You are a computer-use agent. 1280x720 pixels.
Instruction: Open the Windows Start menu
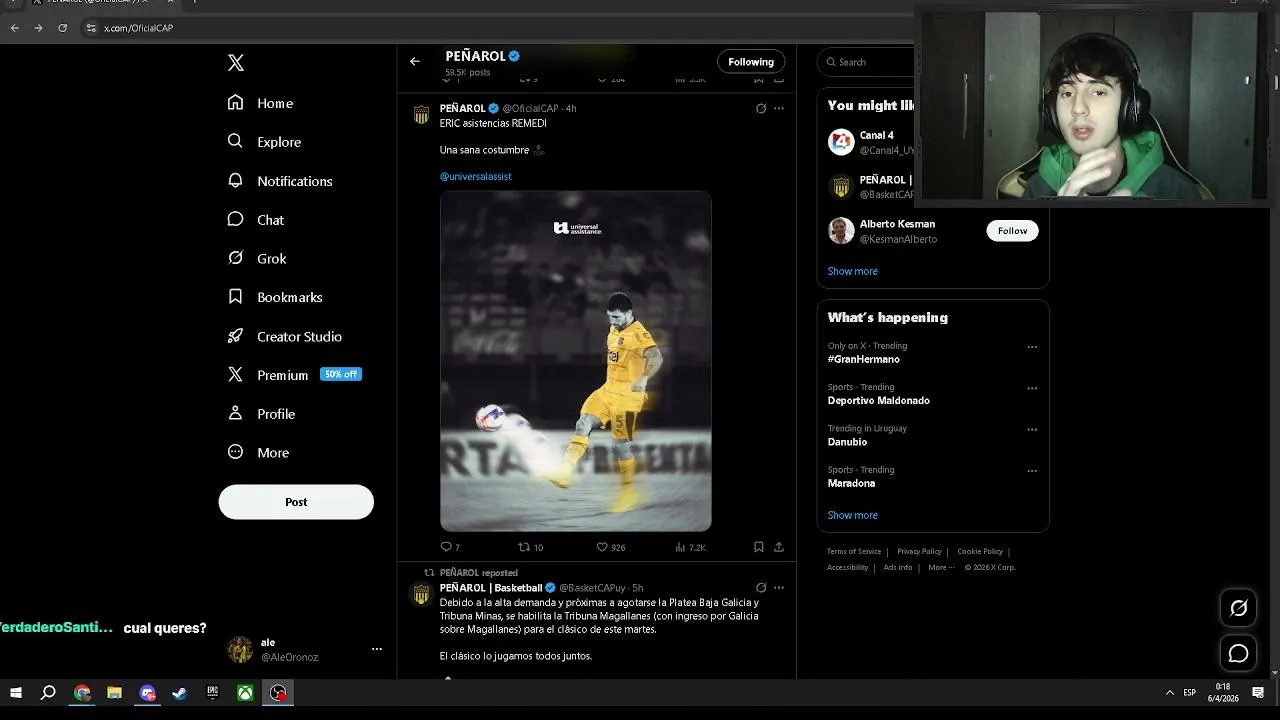pyautogui.click(x=16, y=692)
